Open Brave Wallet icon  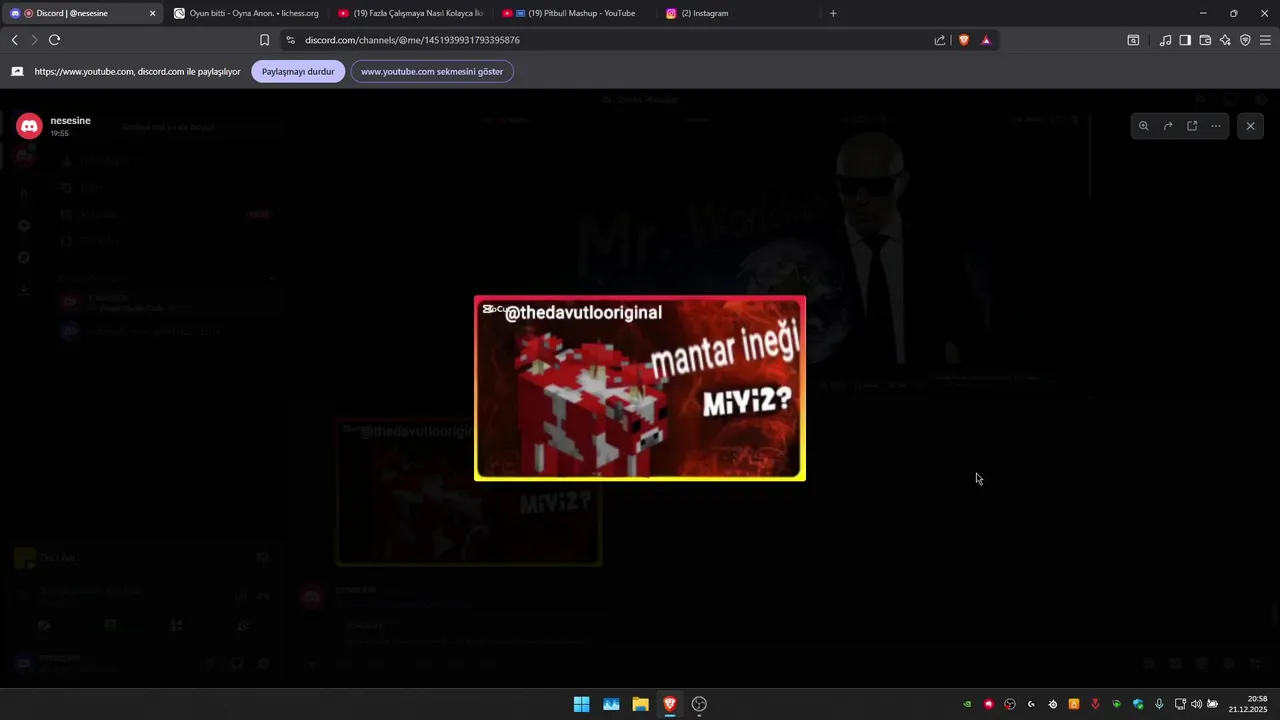click(1205, 40)
